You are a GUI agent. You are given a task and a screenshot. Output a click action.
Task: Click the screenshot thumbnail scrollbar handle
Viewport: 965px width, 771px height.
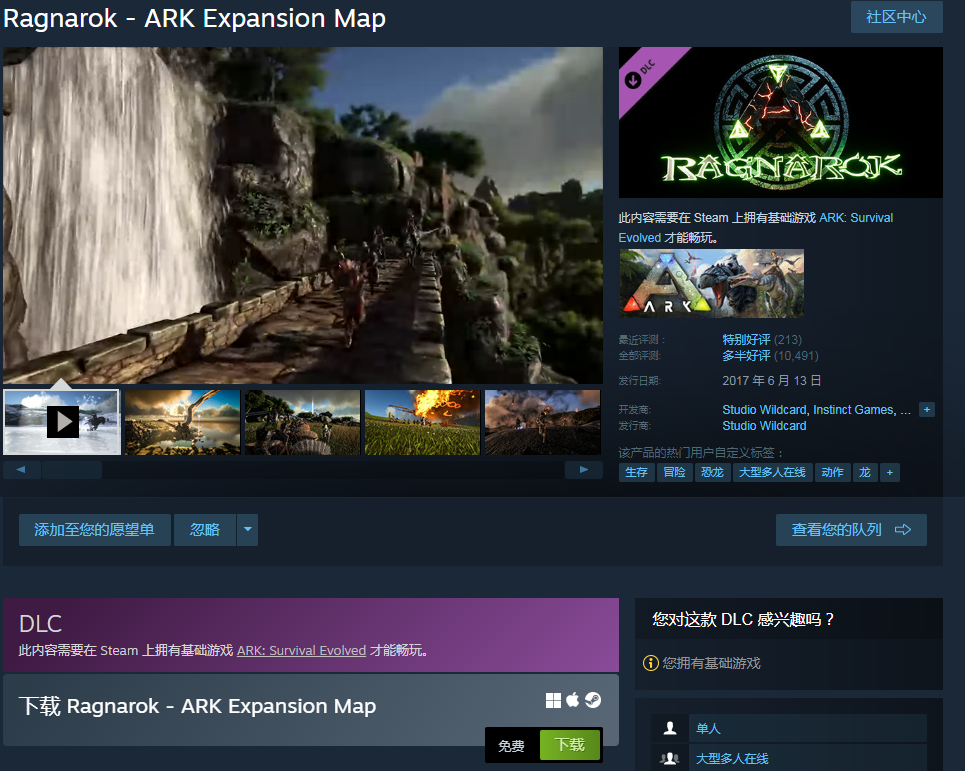click(x=72, y=470)
